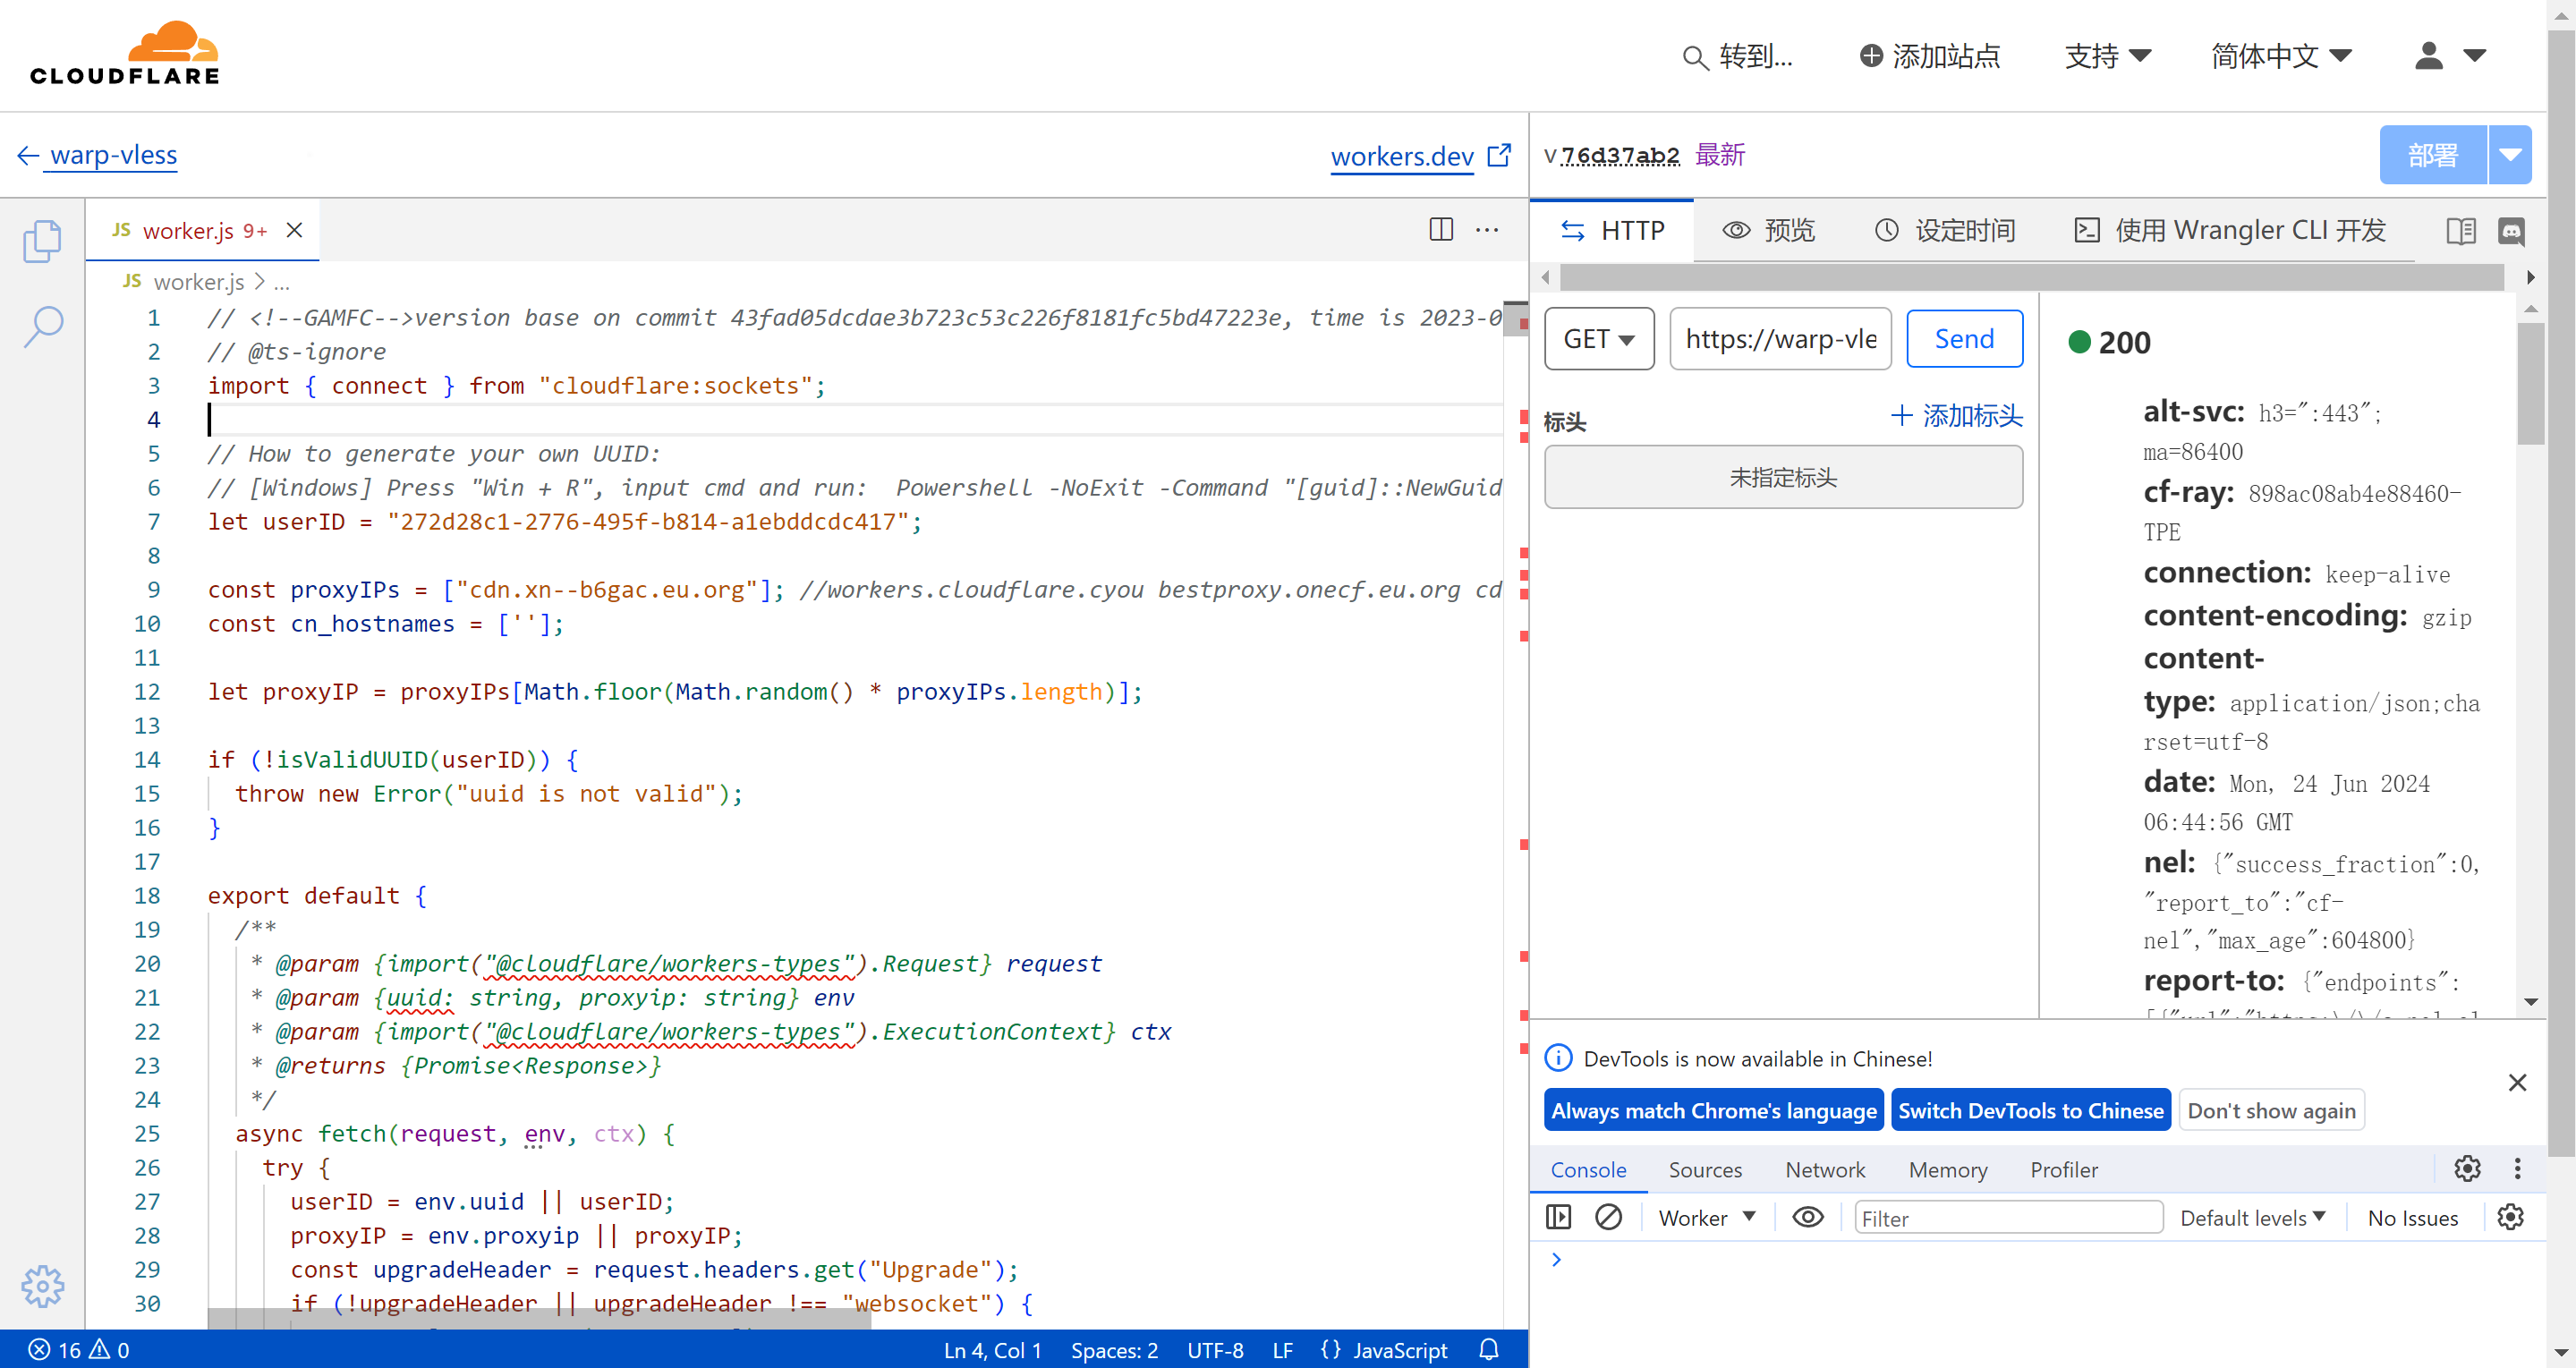This screenshot has height=1368, width=2576.
Task: Open the deploy button dropdown arrow
Action: [x=2510, y=155]
